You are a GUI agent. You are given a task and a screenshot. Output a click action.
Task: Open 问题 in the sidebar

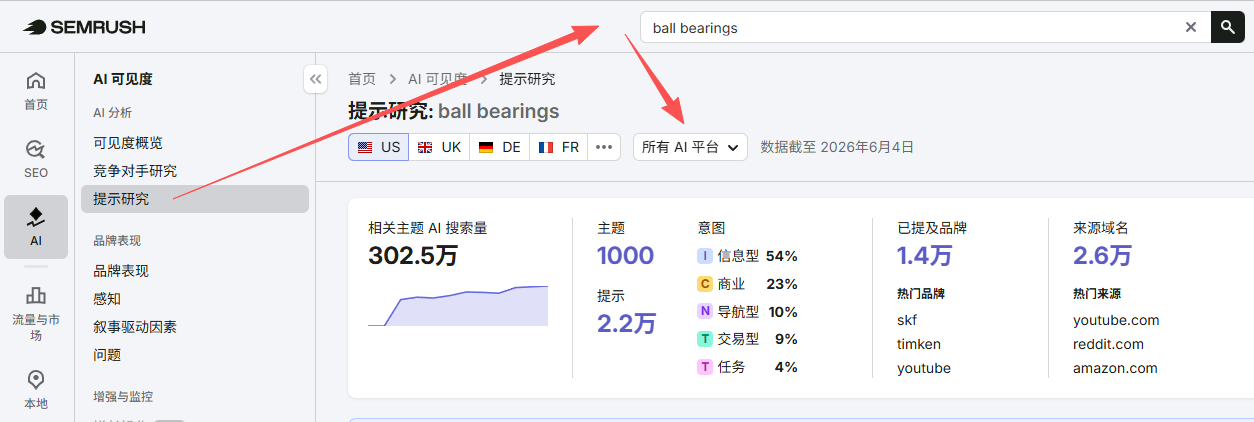107,355
